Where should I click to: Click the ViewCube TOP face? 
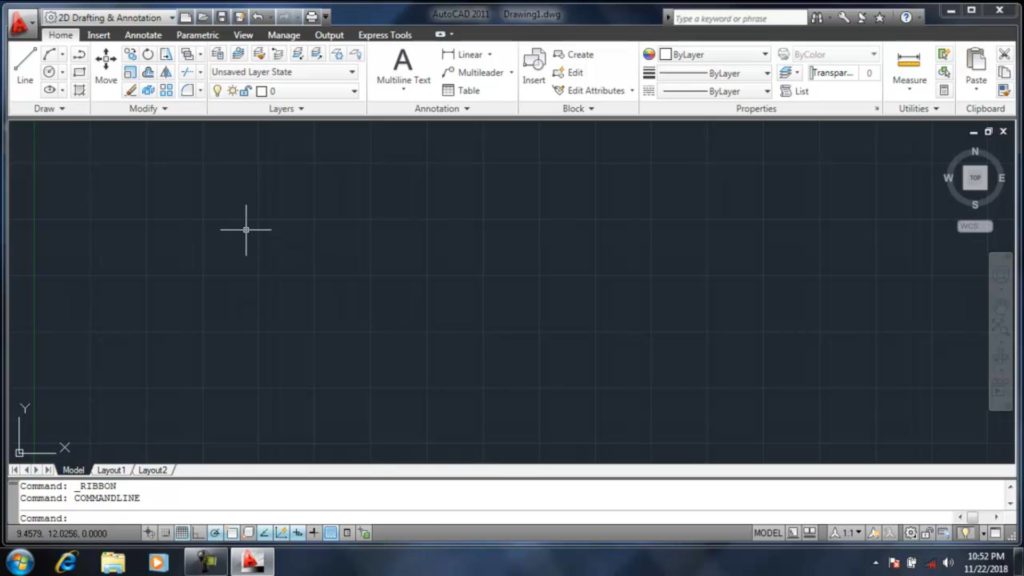pyautogui.click(x=975, y=178)
